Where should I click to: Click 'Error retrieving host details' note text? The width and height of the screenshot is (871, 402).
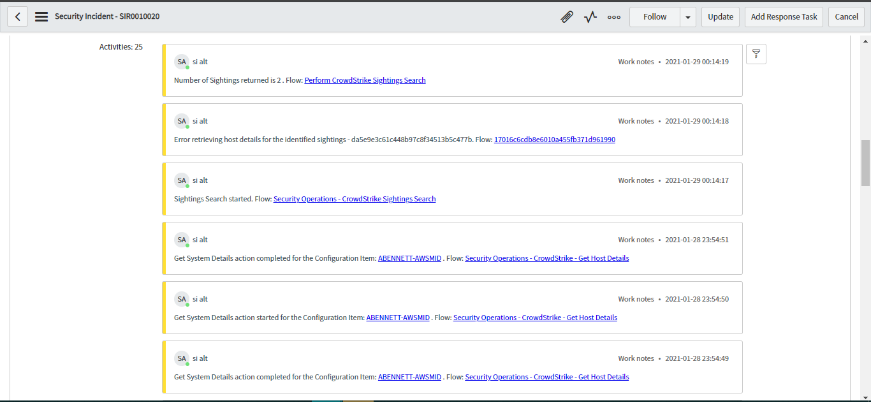pyautogui.click(x=324, y=140)
